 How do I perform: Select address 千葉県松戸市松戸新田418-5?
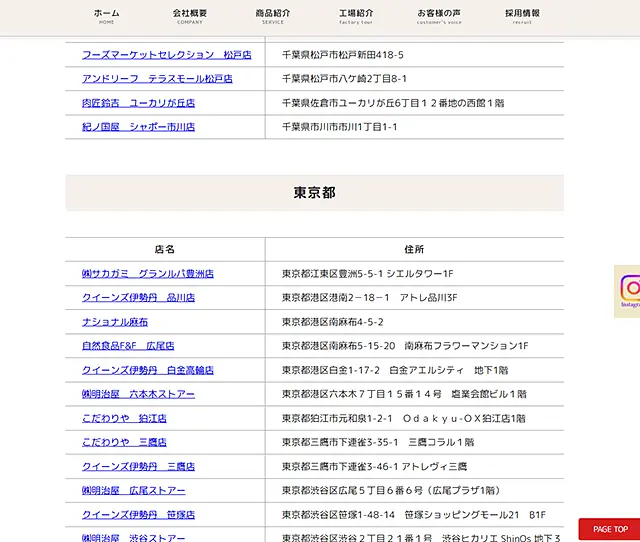pos(343,55)
